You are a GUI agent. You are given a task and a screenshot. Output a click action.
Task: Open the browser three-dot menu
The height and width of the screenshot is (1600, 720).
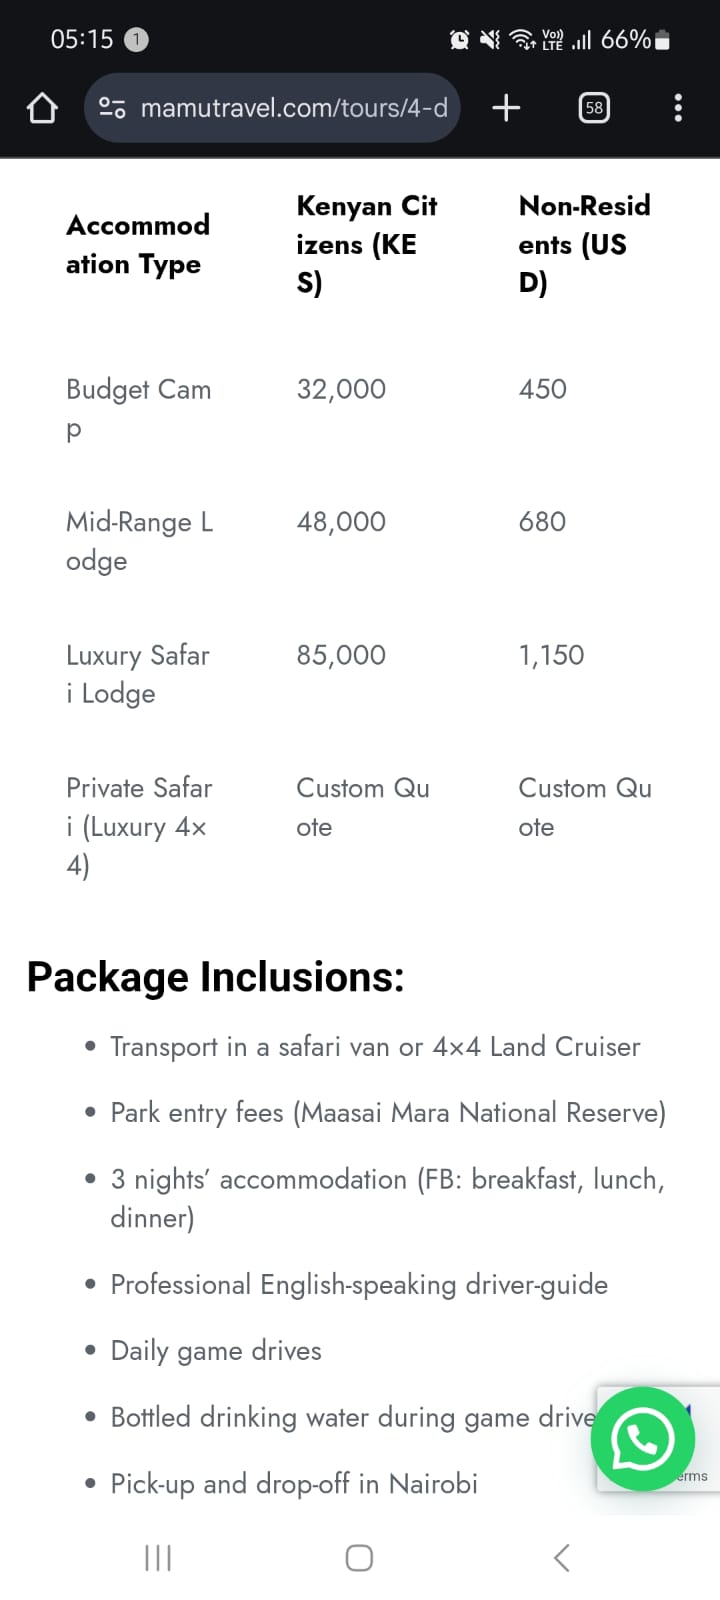click(x=678, y=108)
